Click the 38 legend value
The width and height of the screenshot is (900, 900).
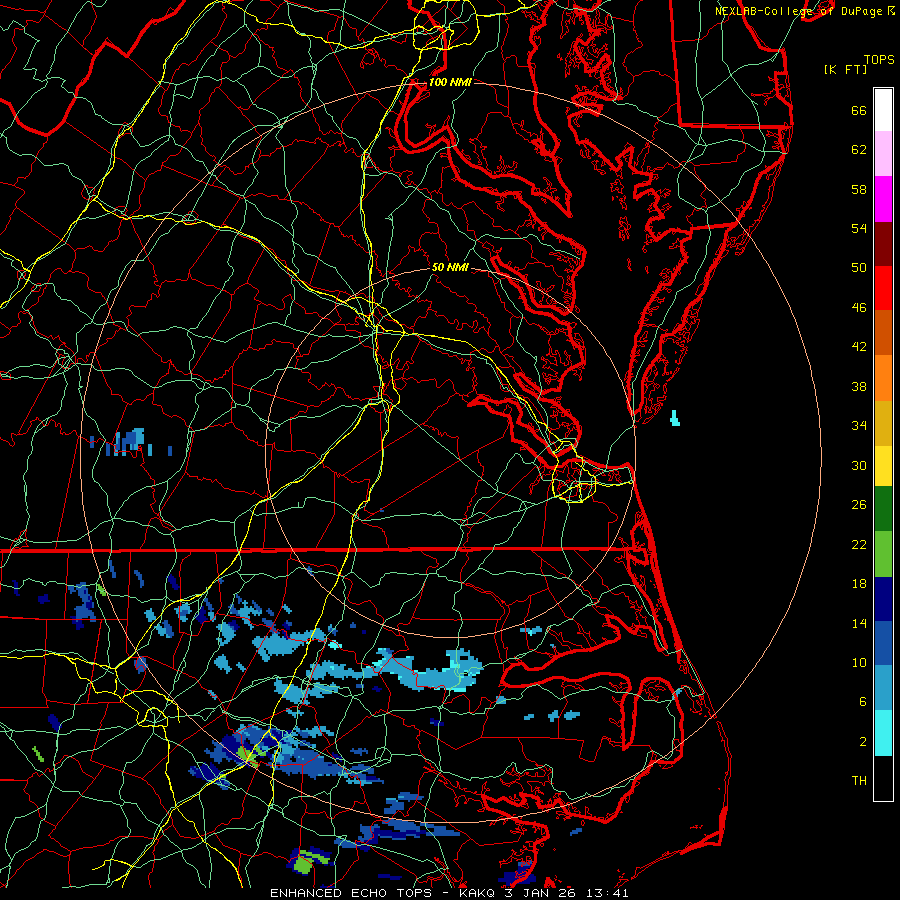tap(859, 386)
